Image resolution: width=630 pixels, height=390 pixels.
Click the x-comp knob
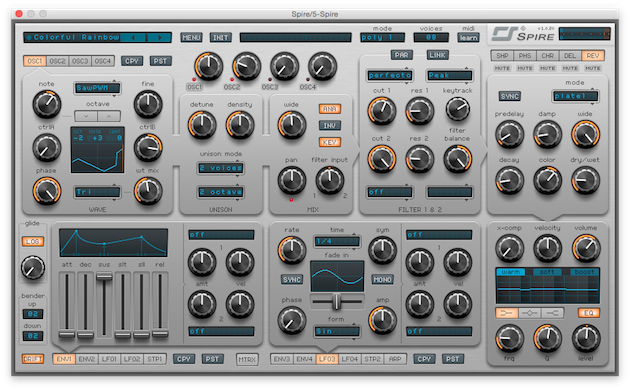pos(509,248)
